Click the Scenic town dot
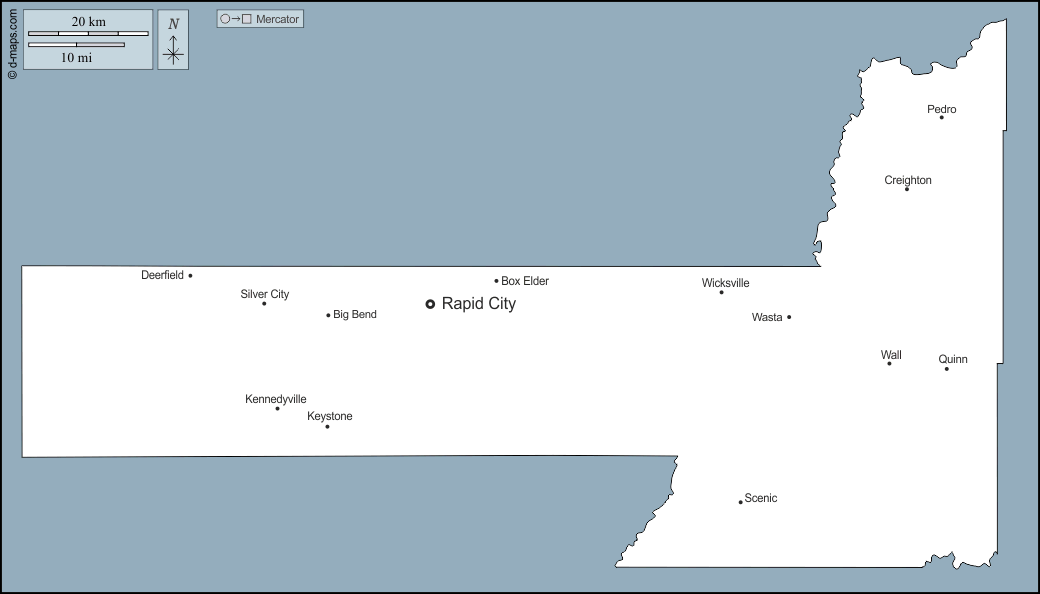This screenshot has height=594, width=1040. coord(740,502)
